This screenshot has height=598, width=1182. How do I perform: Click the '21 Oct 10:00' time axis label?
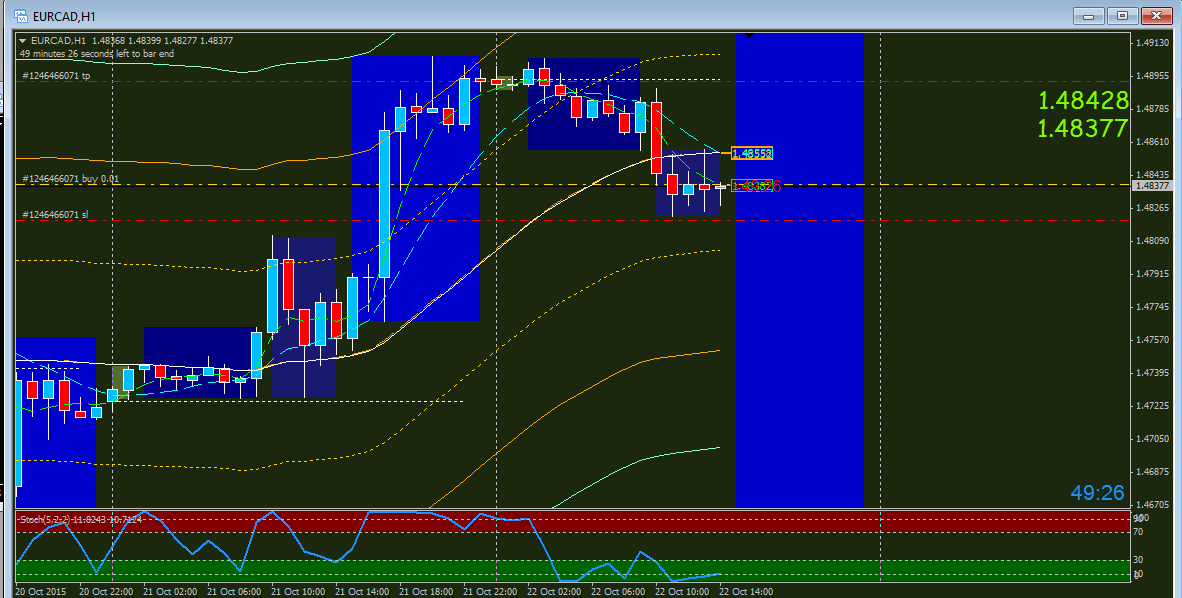(x=298, y=591)
